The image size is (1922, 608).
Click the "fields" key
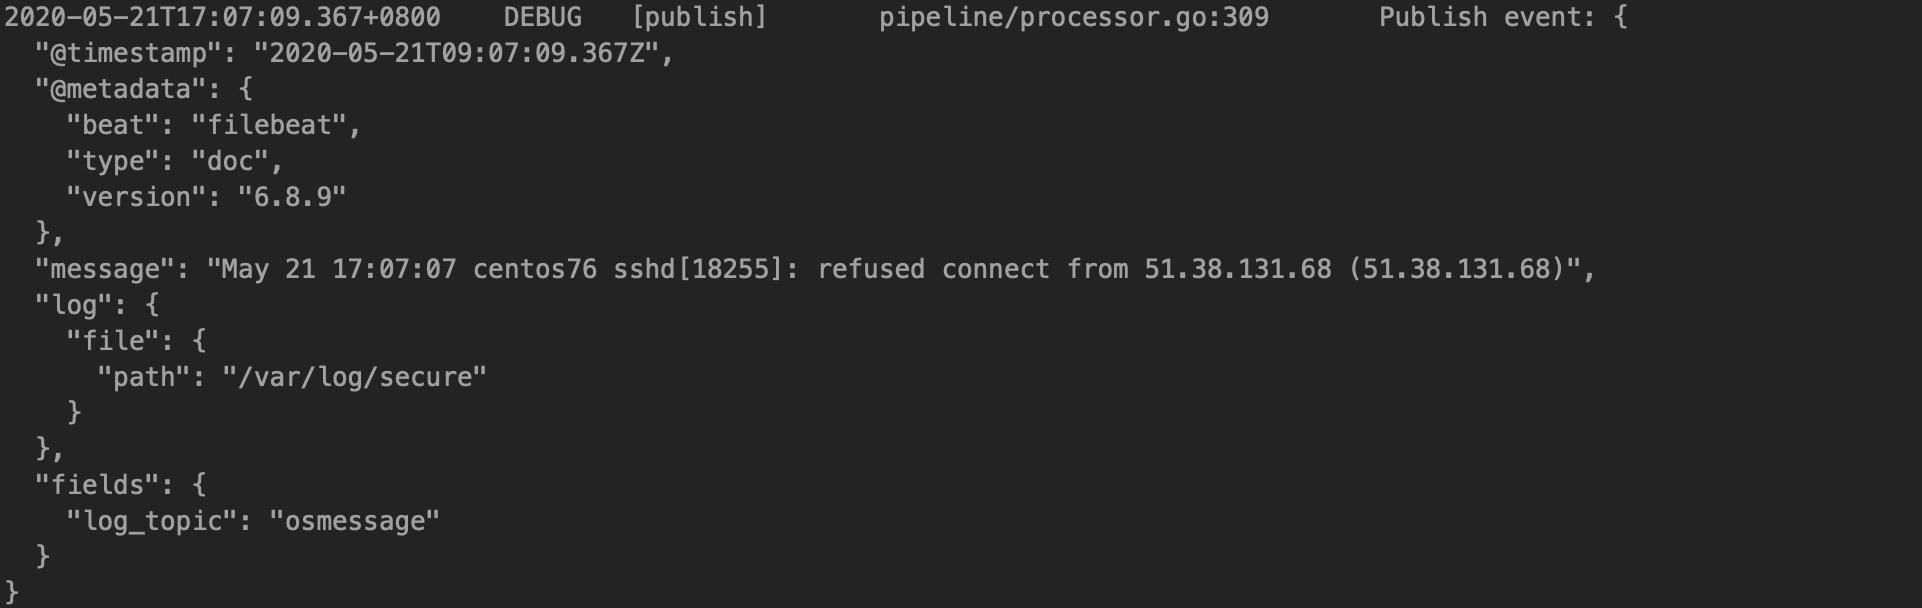pyautogui.click(x=97, y=485)
